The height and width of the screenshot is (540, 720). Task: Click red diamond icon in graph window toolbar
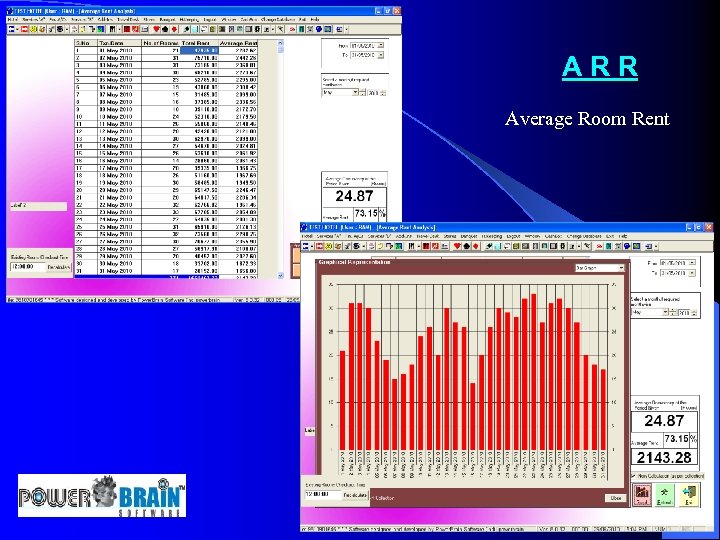click(476, 247)
